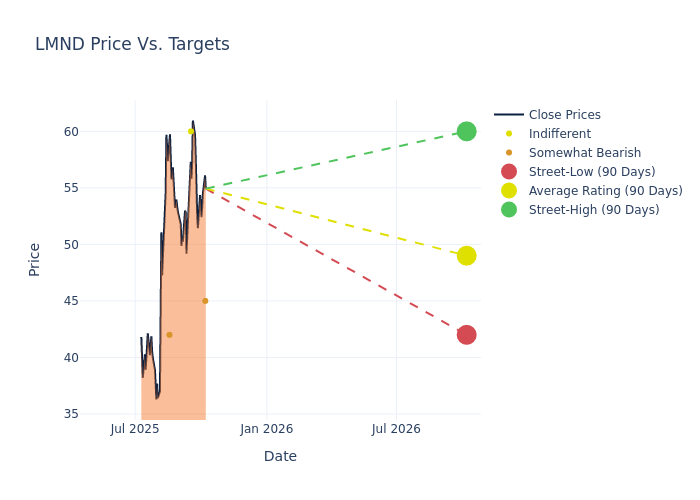Toggle Indifferent legend entry

tap(559, 134)
